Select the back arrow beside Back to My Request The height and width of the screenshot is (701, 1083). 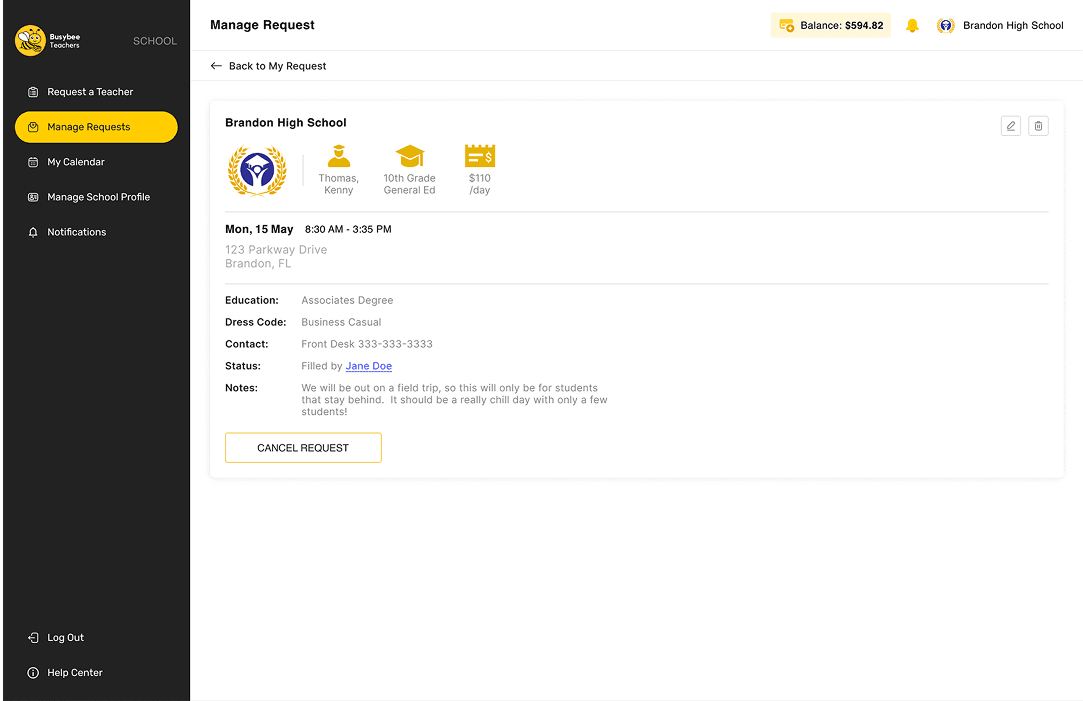(216, 65)
